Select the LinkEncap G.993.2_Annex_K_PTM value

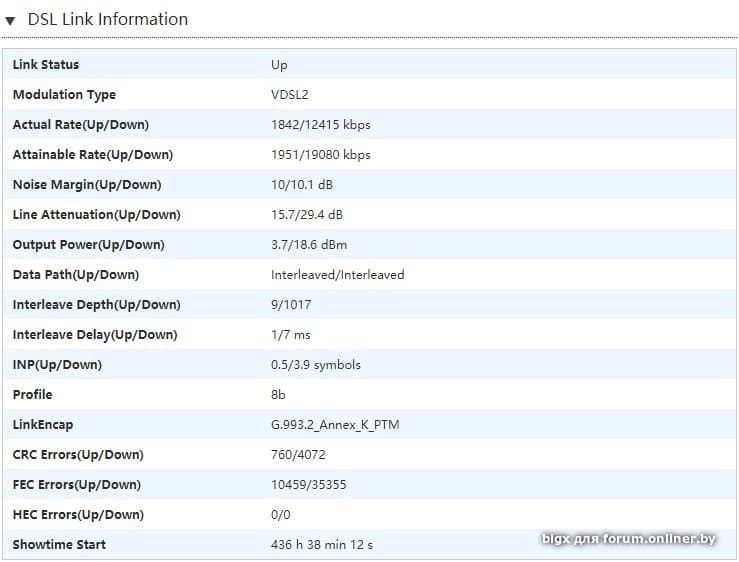[x=335, y=425]
